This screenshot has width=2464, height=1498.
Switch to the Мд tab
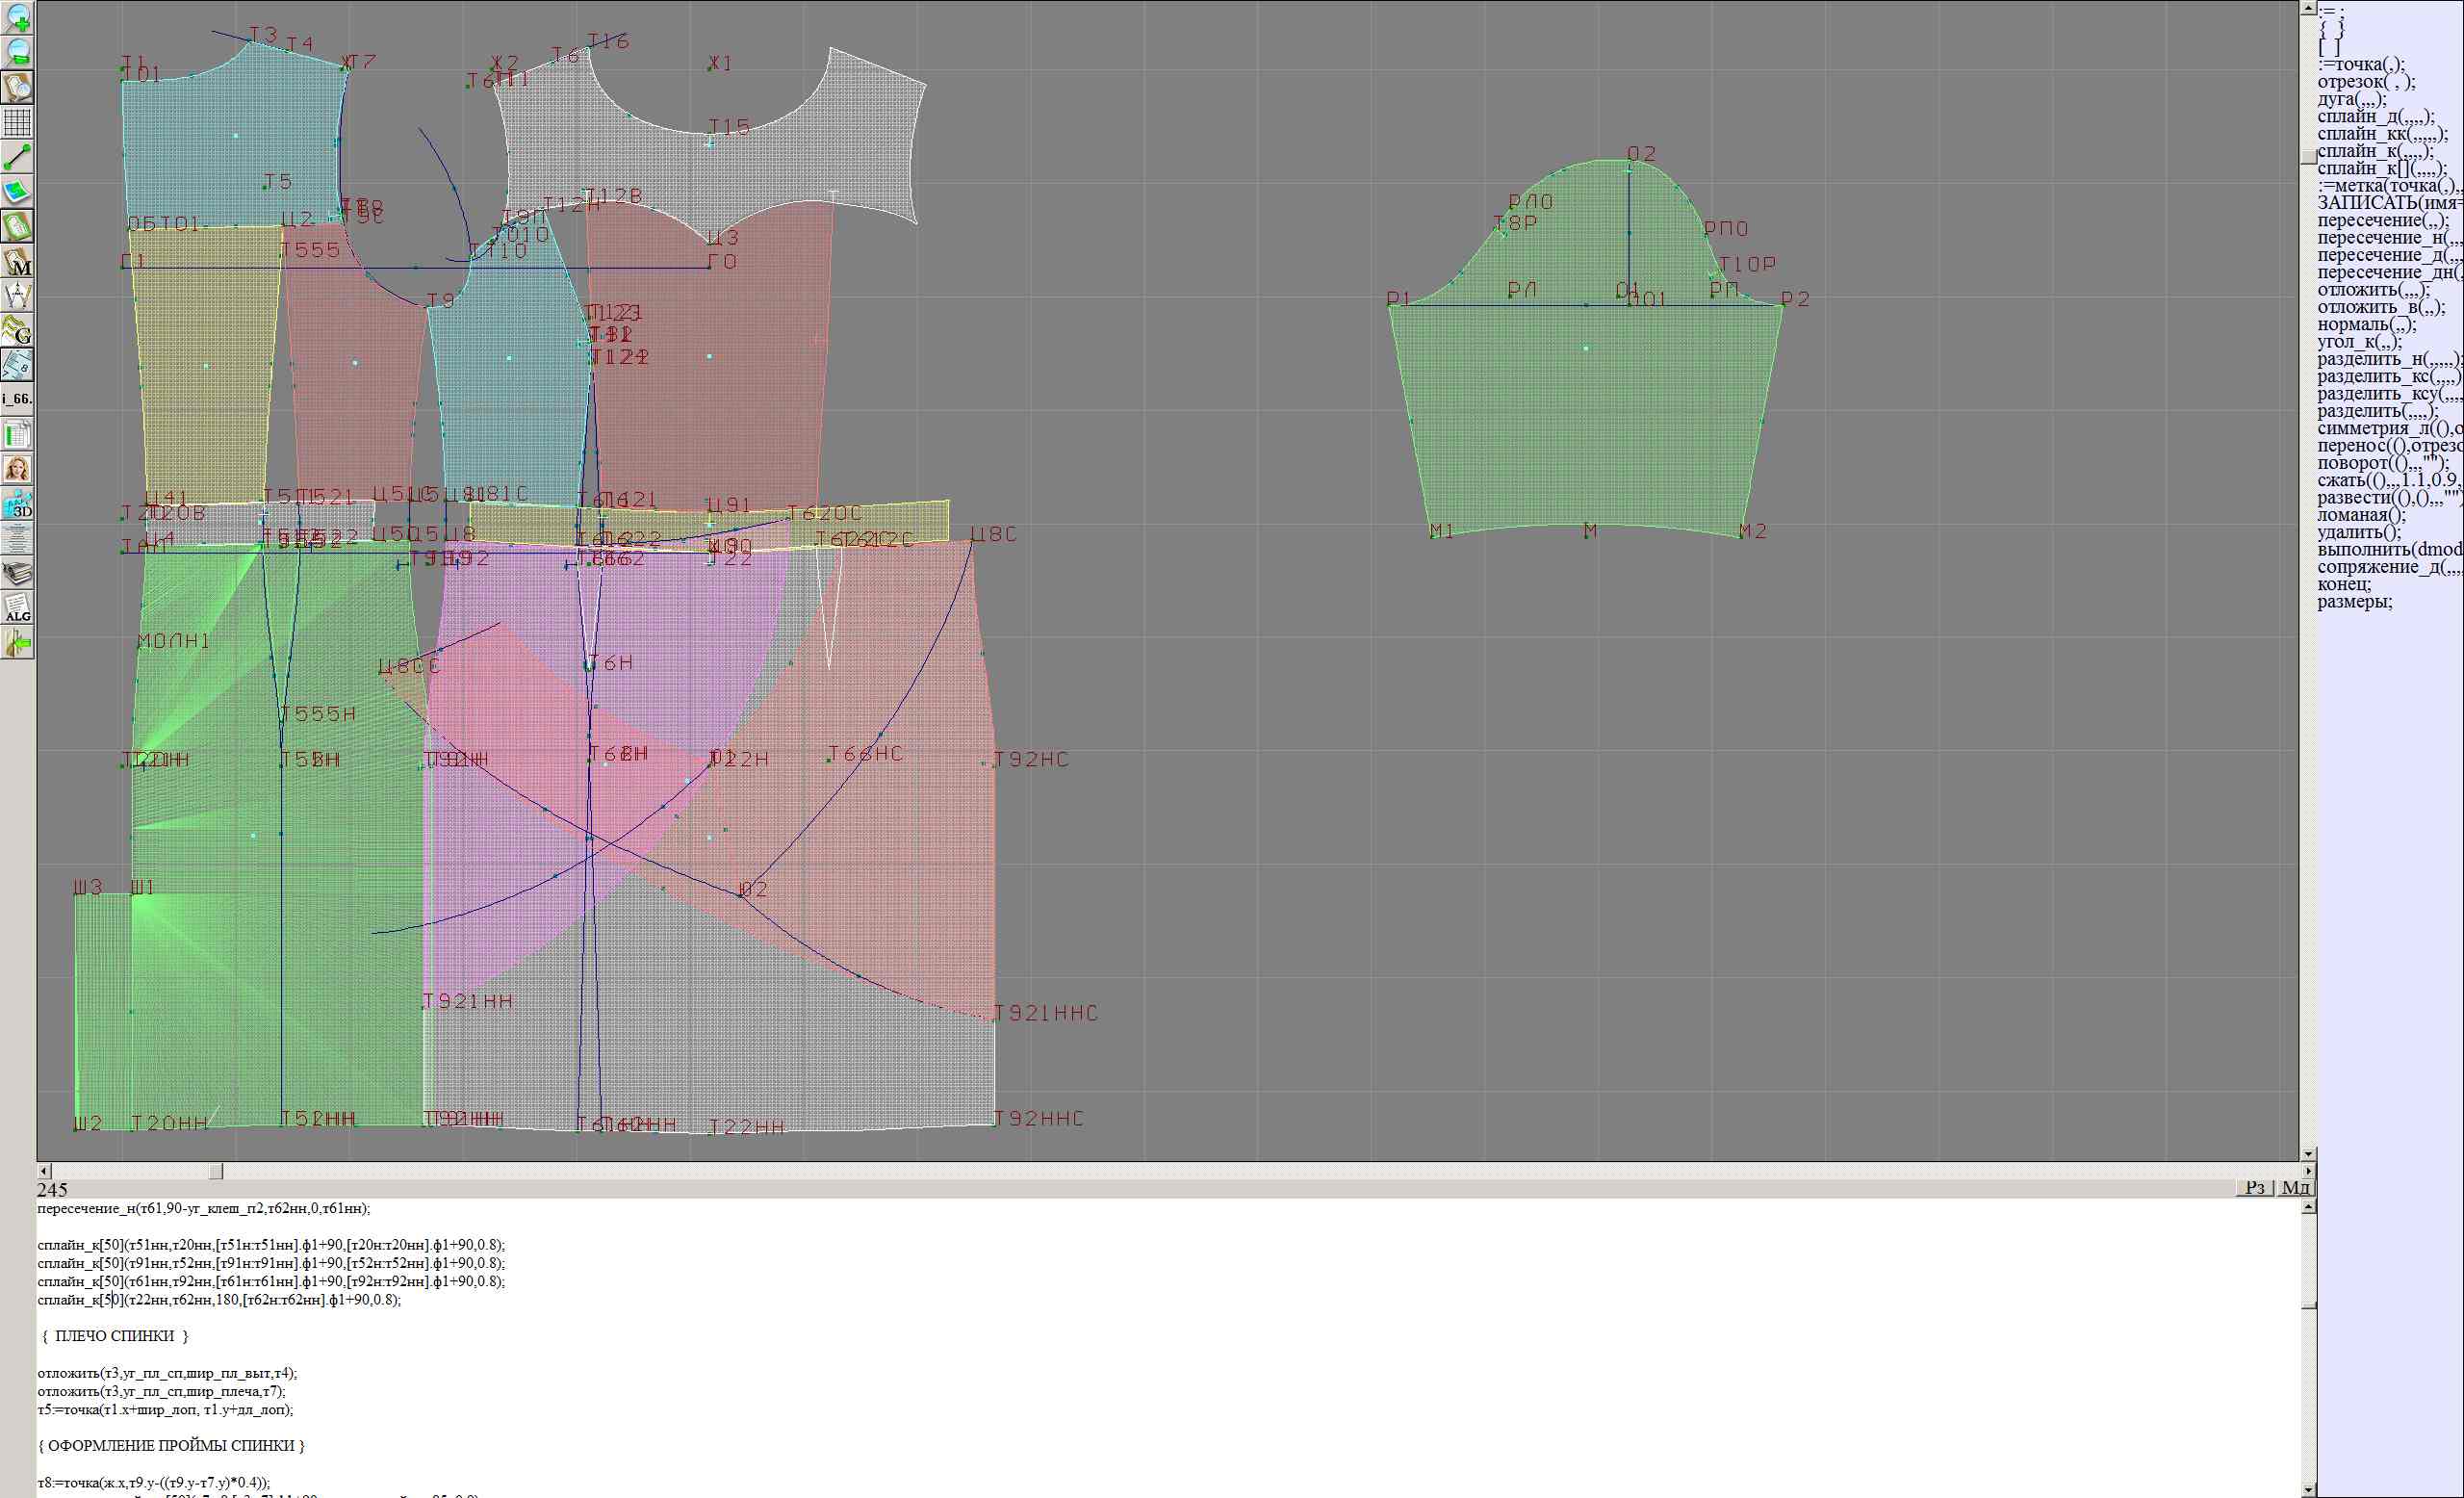(2294, 1187)
